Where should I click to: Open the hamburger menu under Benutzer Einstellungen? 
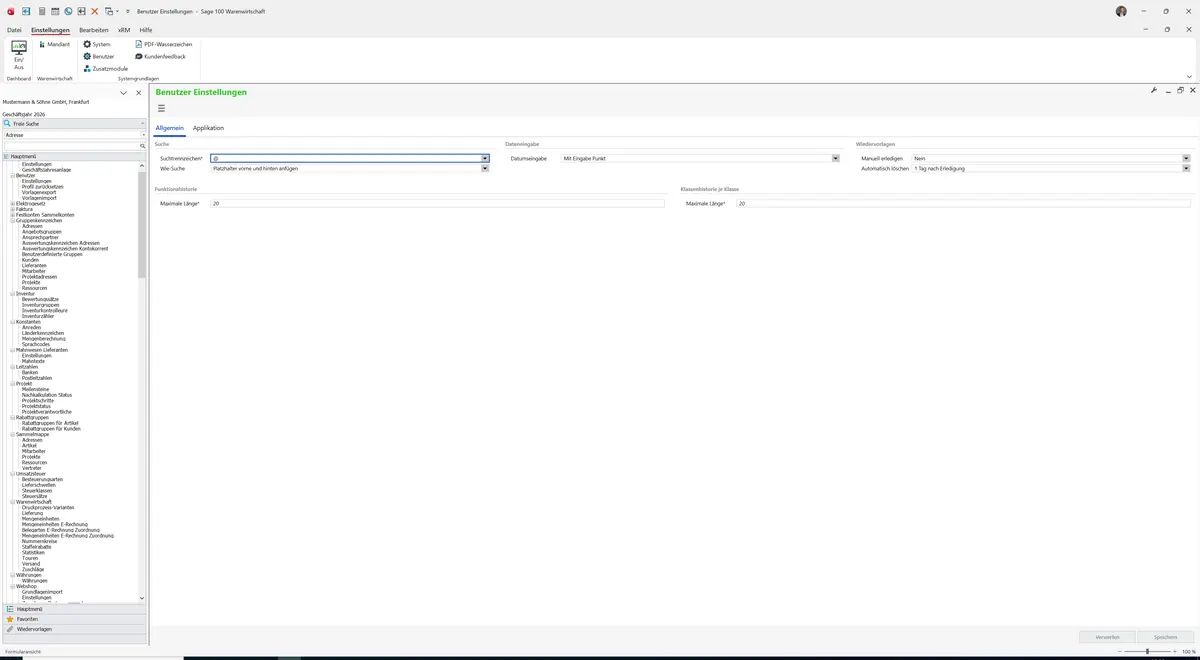coord(161,108)
